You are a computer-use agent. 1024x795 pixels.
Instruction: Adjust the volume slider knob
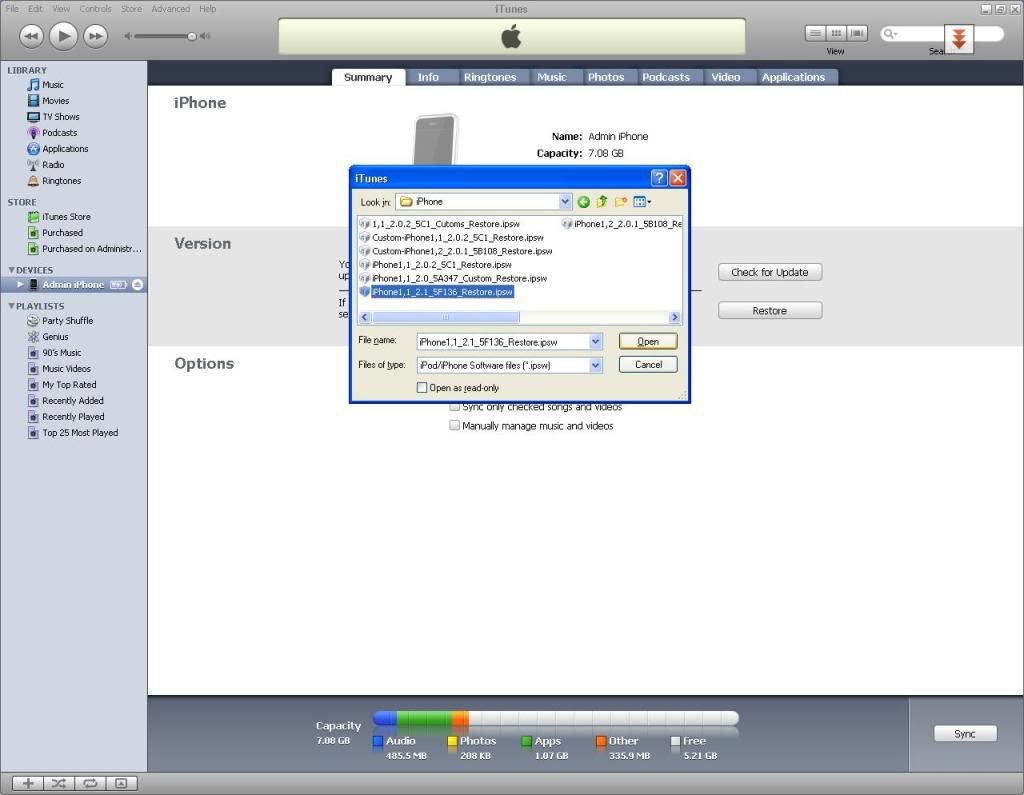click(x=191, y=36)
